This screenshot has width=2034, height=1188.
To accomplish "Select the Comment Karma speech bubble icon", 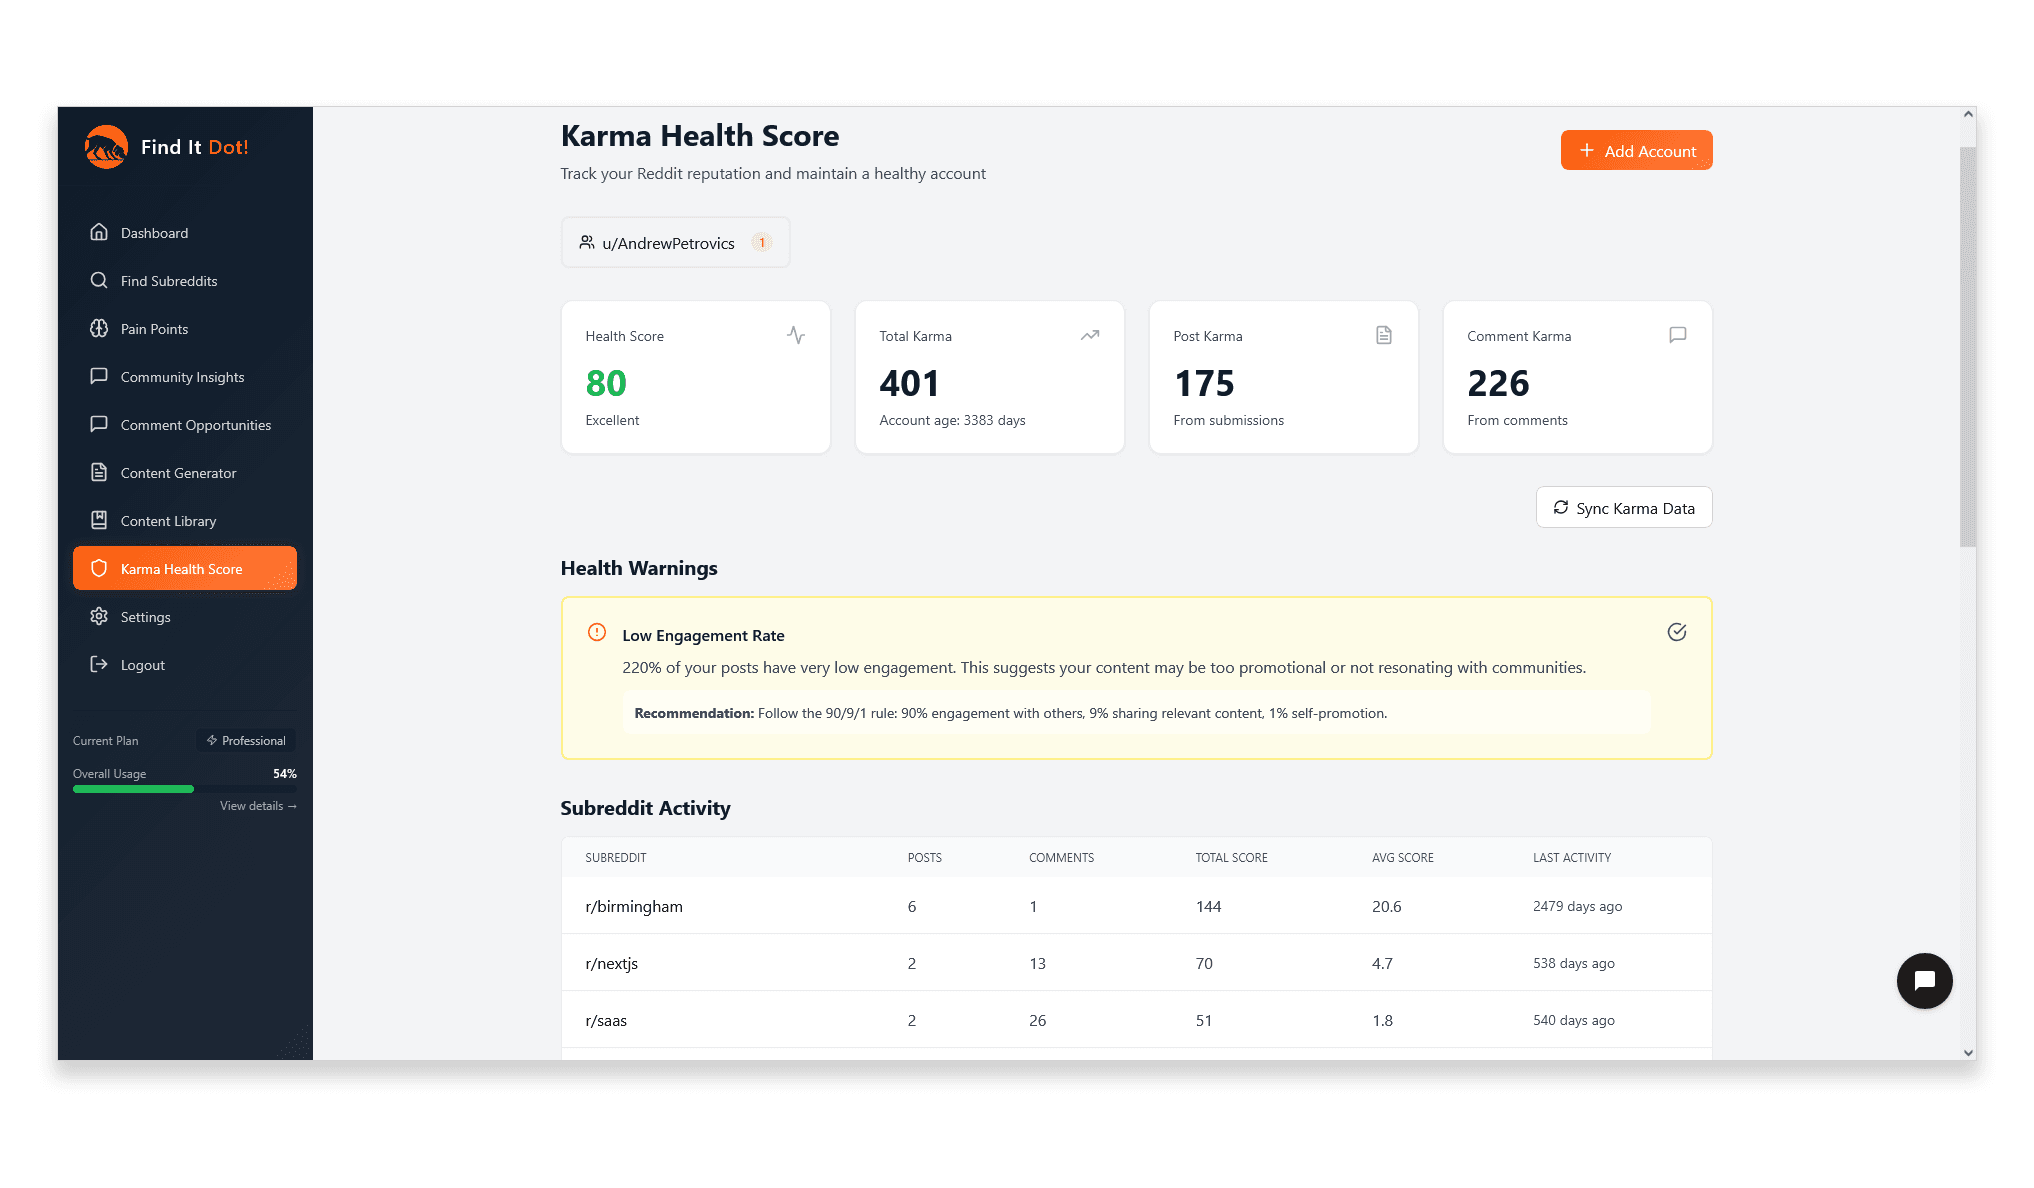I will [x=1677, y=335].
